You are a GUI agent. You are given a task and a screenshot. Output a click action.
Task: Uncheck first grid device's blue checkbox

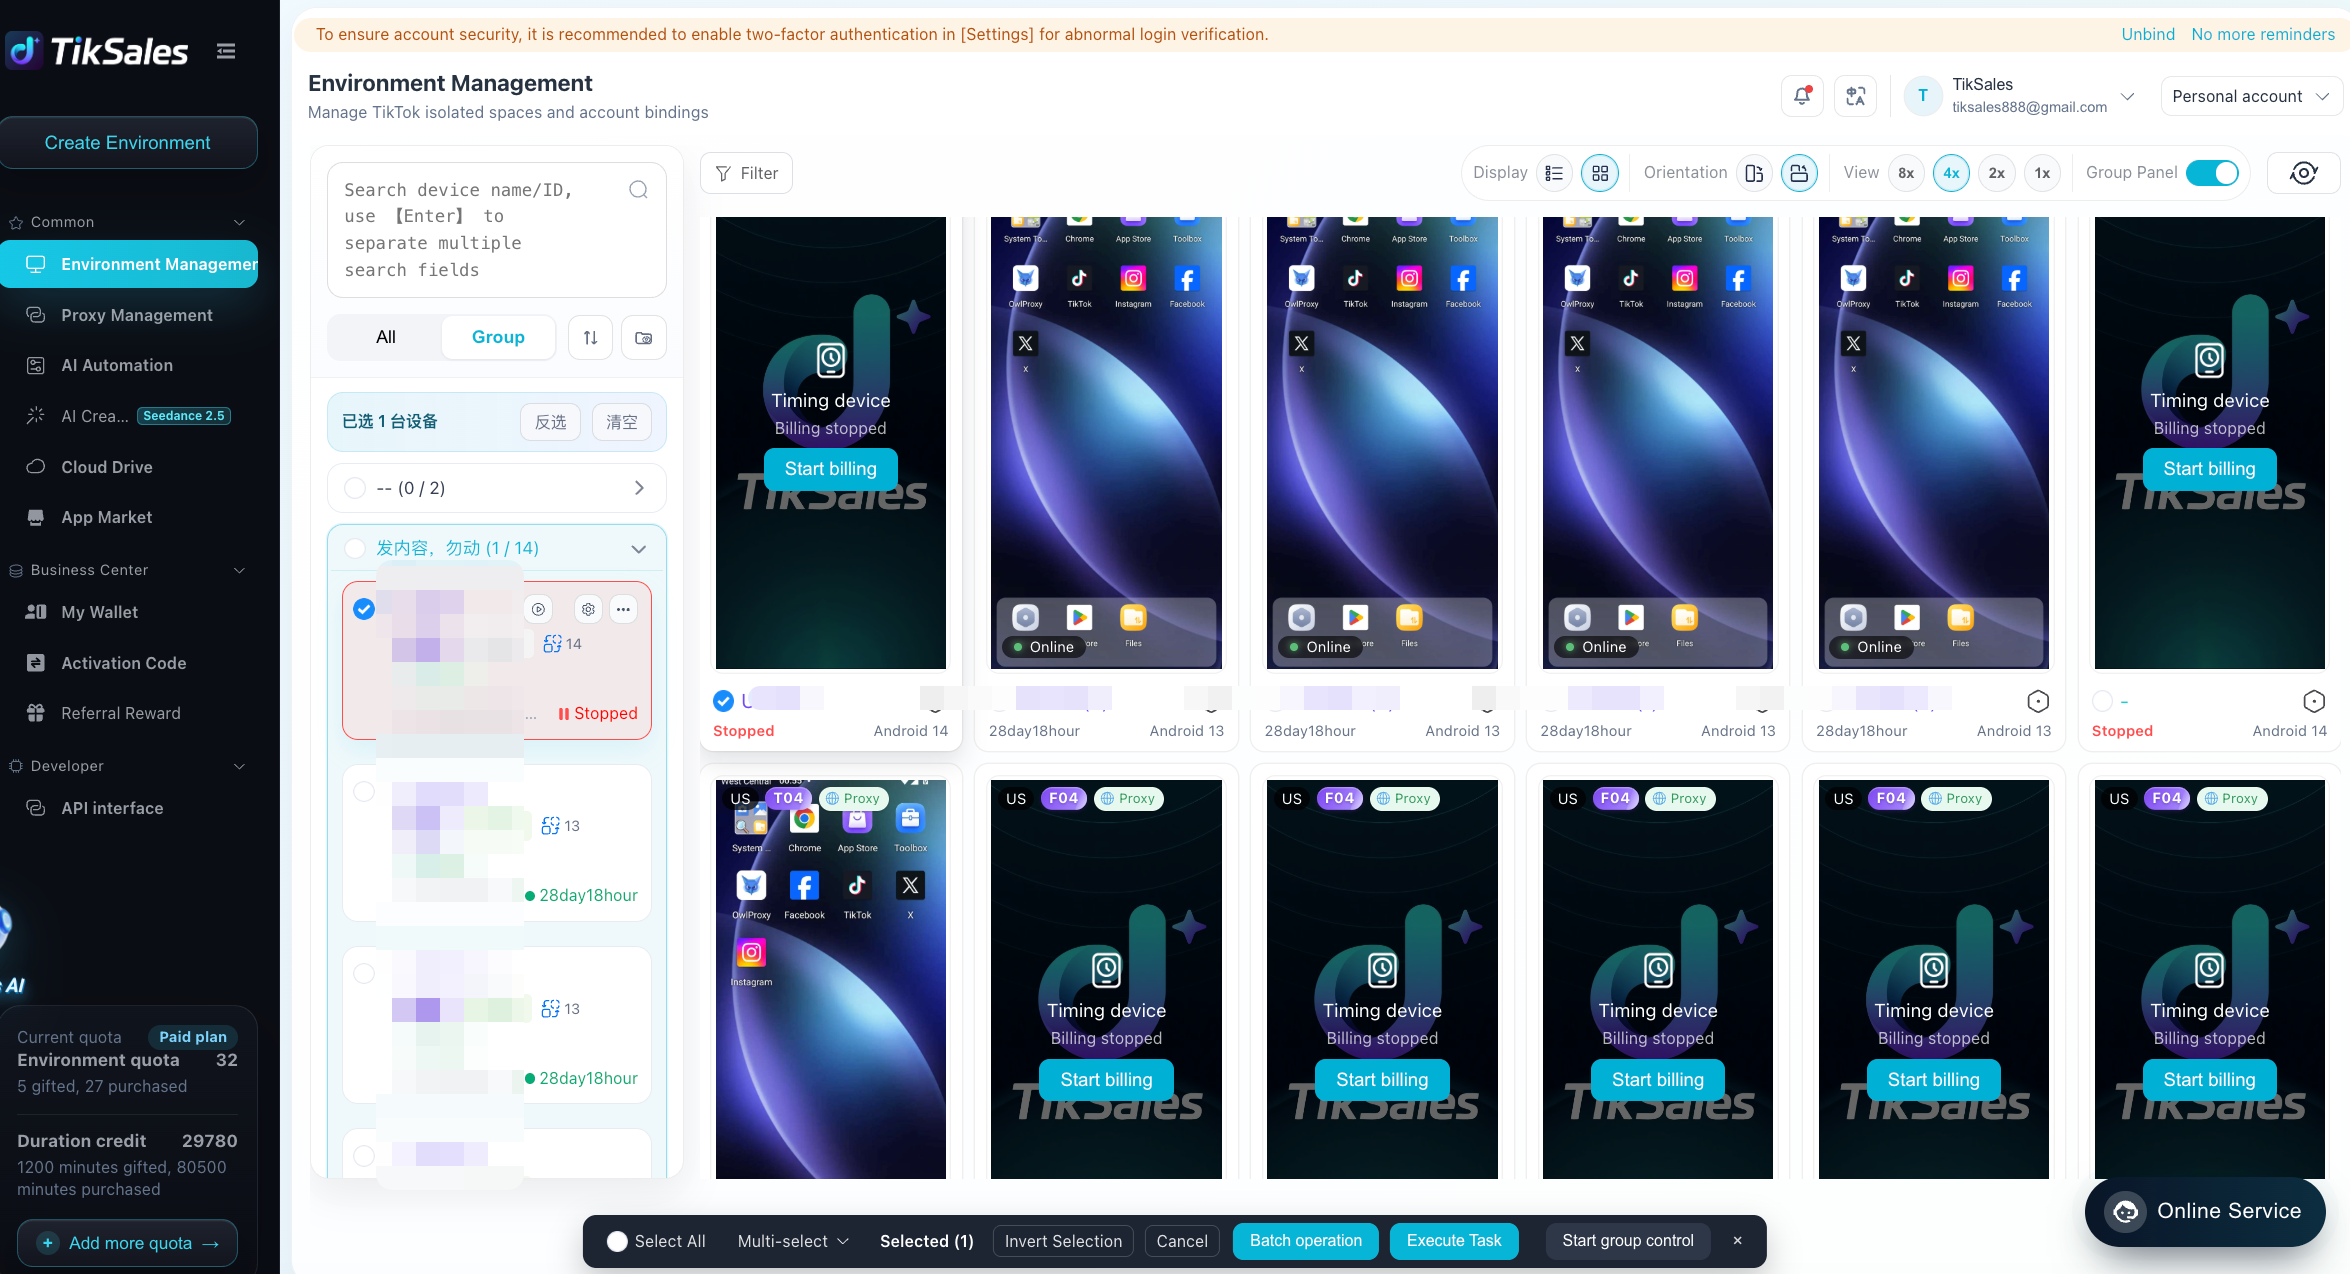tap(723, 701)
